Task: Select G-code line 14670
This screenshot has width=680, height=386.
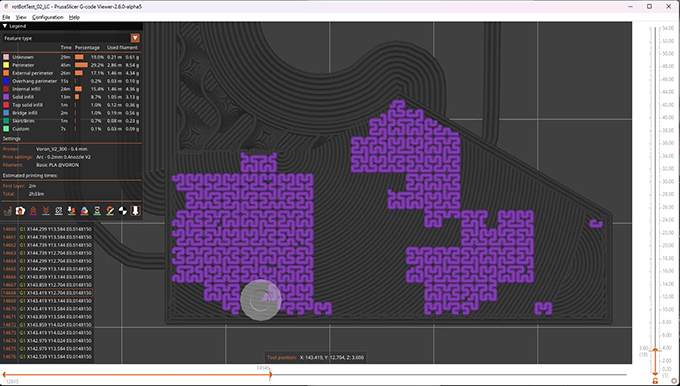Action: coord(47,309)
